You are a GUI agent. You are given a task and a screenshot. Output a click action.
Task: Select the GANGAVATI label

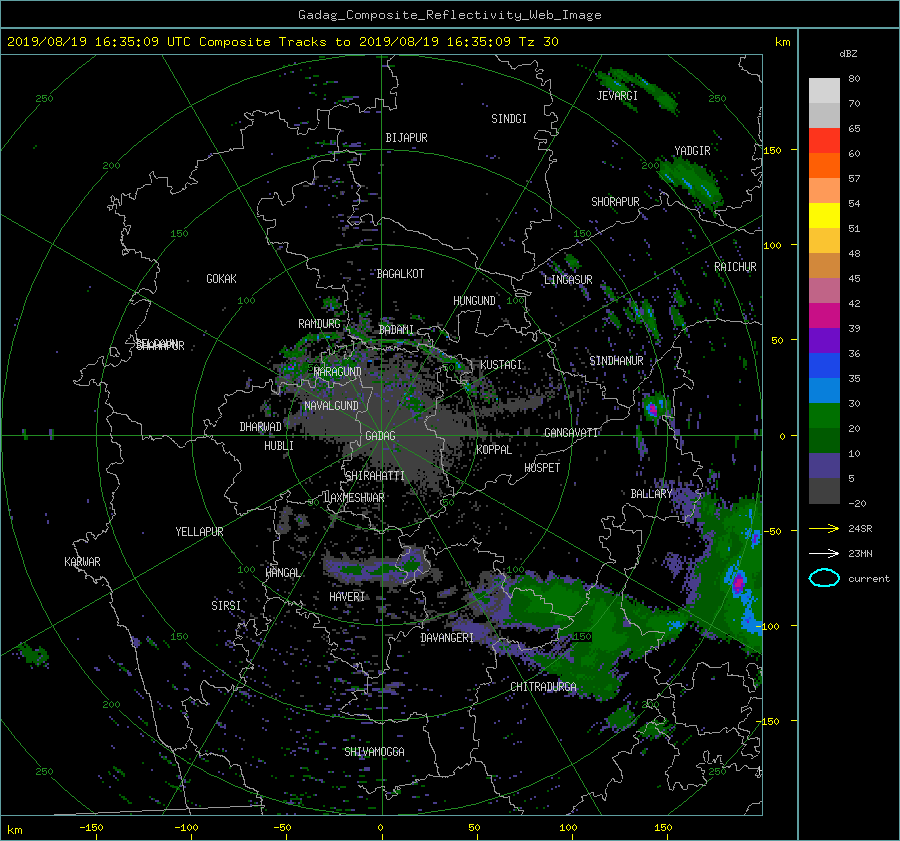point(571,433)
